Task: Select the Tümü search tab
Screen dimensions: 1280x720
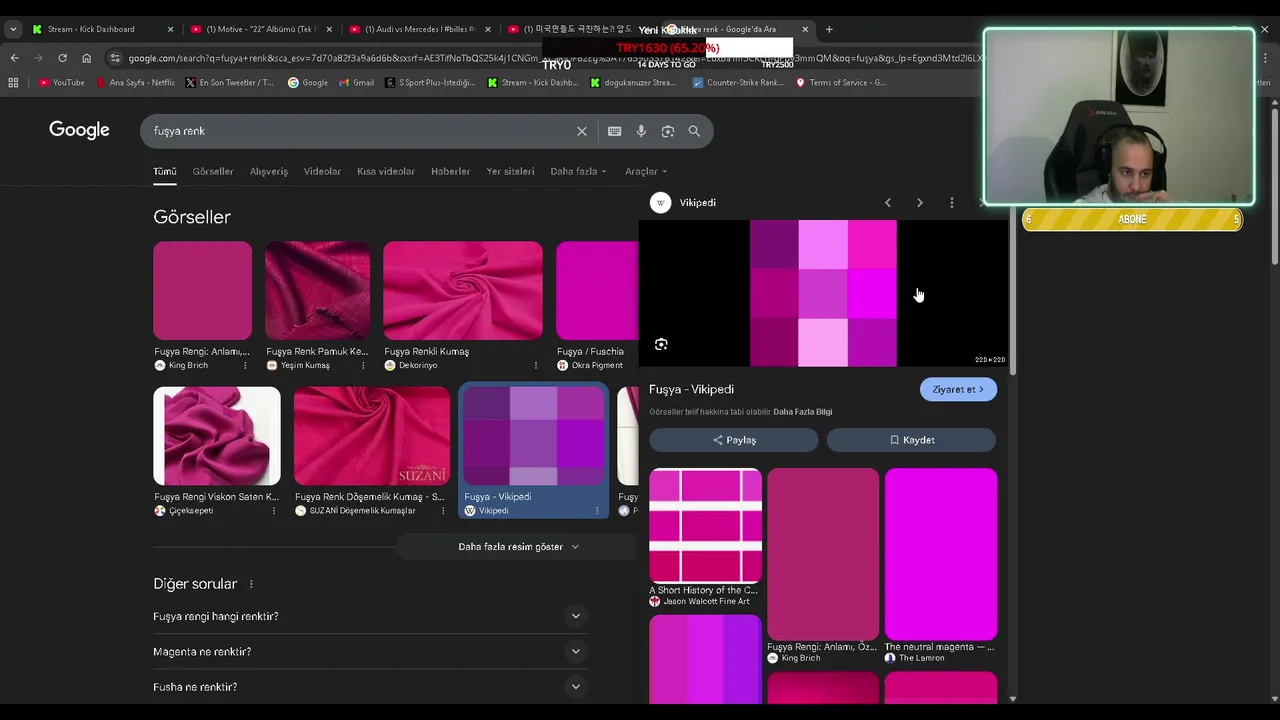Action: [x=164, y=172]
